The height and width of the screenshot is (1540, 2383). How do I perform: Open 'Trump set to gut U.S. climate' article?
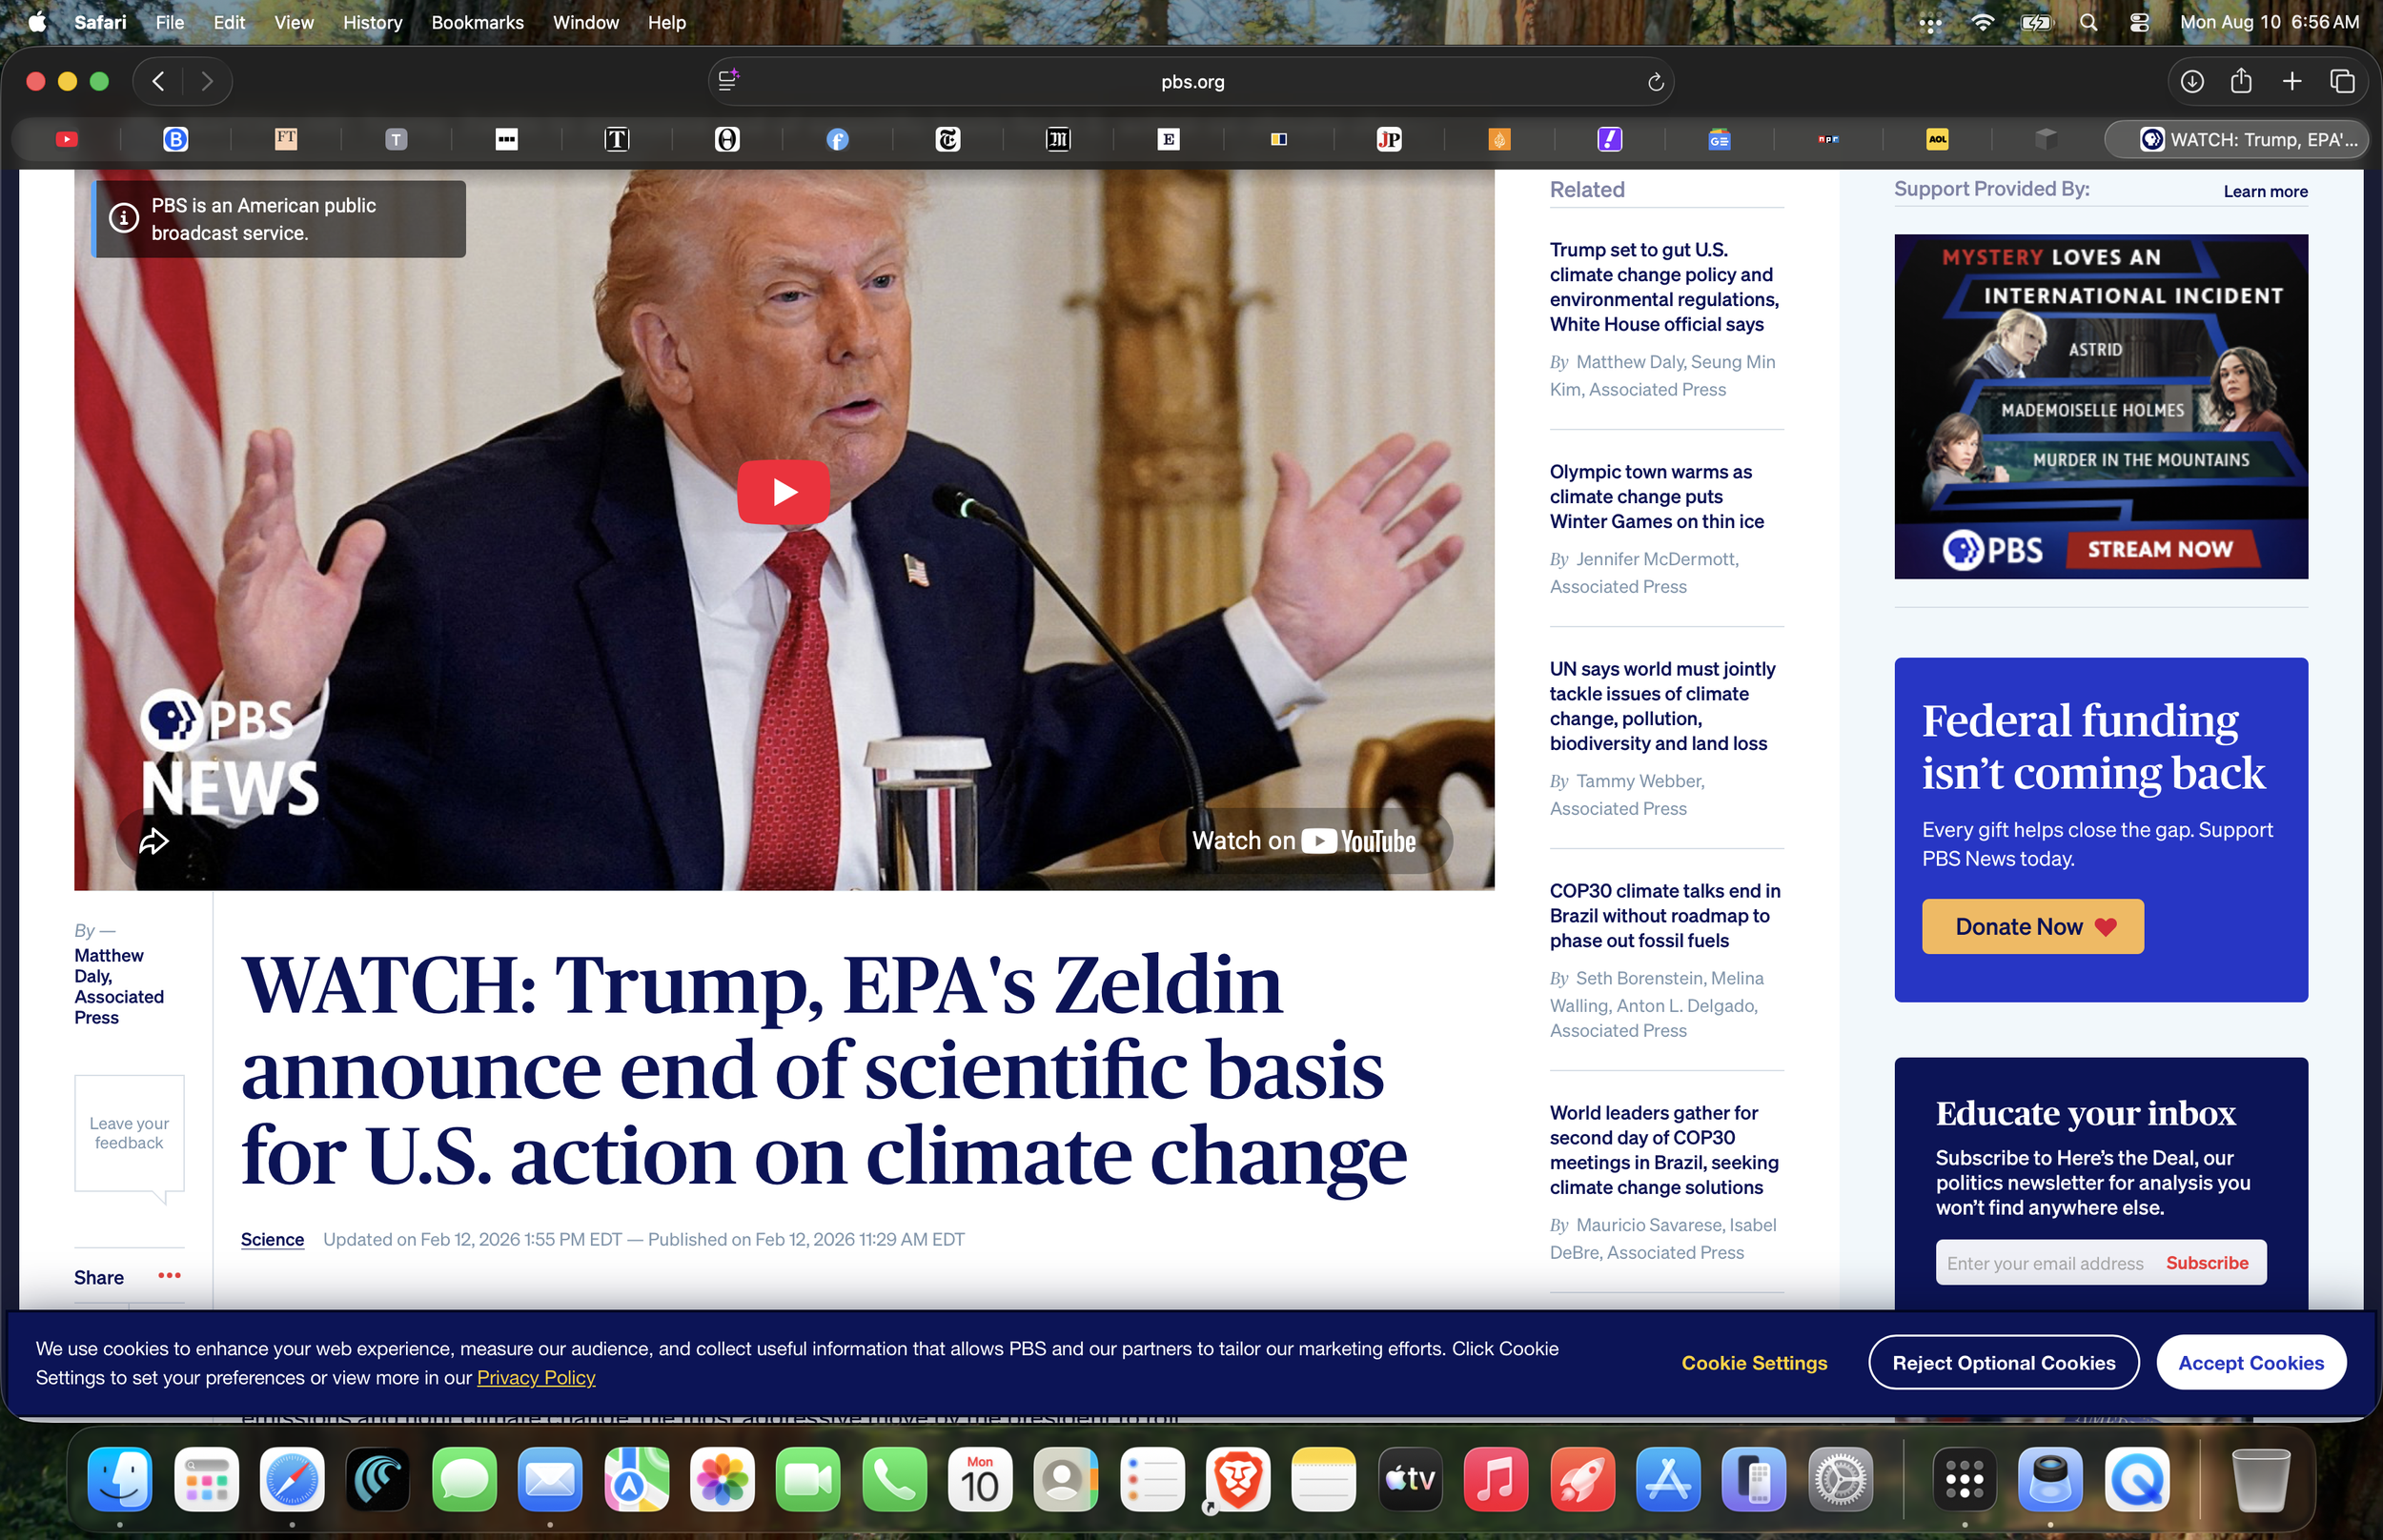1664,287
